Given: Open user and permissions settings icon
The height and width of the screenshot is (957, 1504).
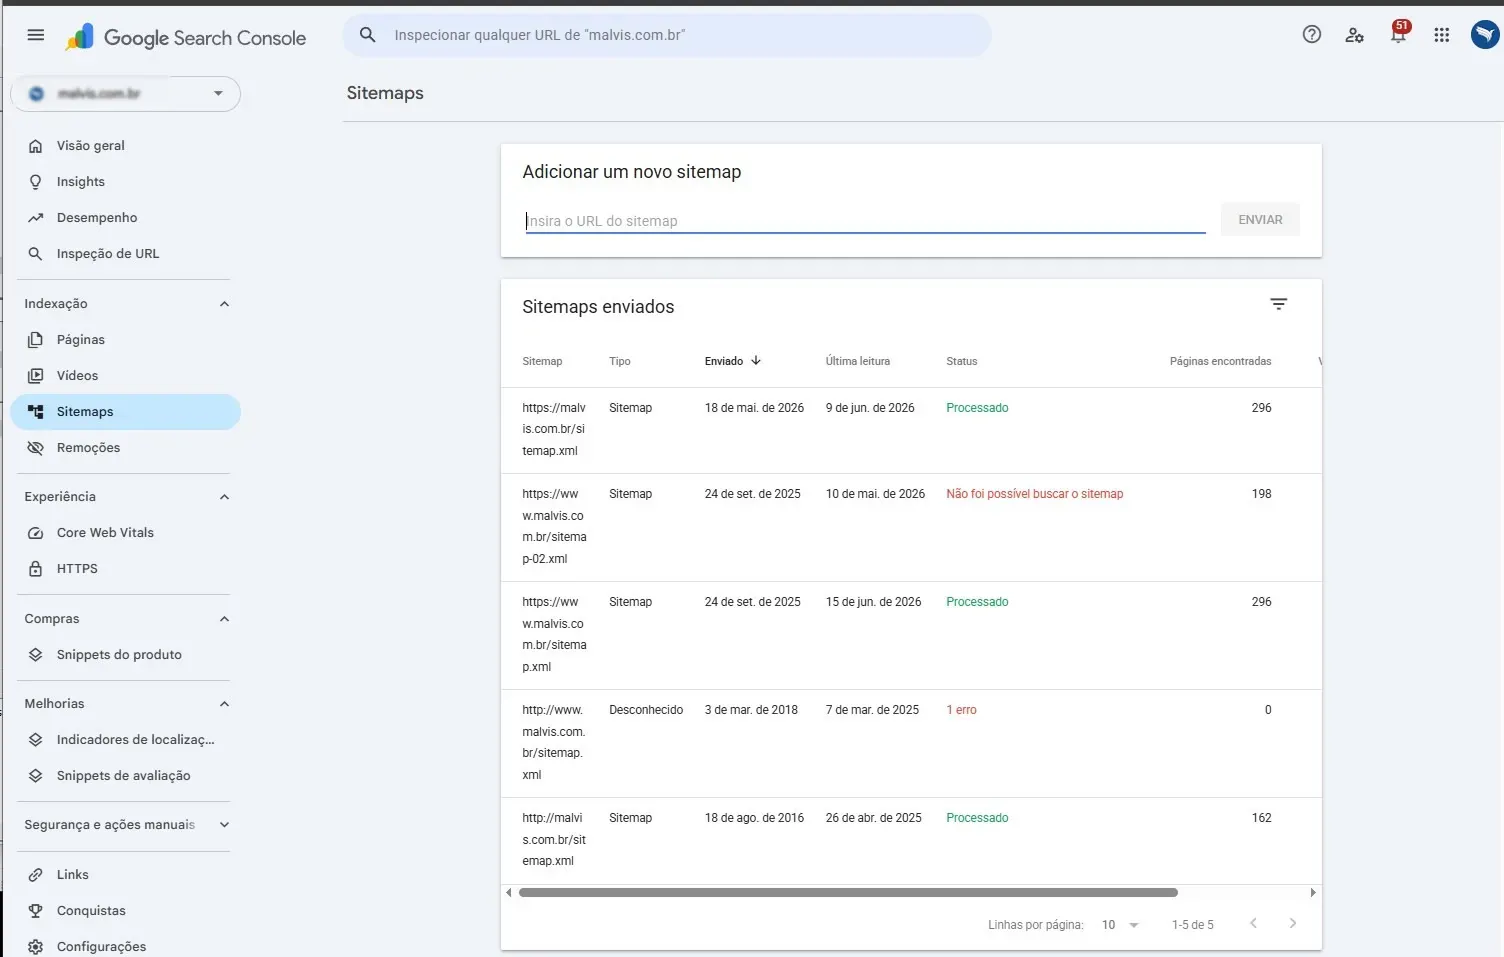Looking at the screenshot, I should tap(1355, 35).
